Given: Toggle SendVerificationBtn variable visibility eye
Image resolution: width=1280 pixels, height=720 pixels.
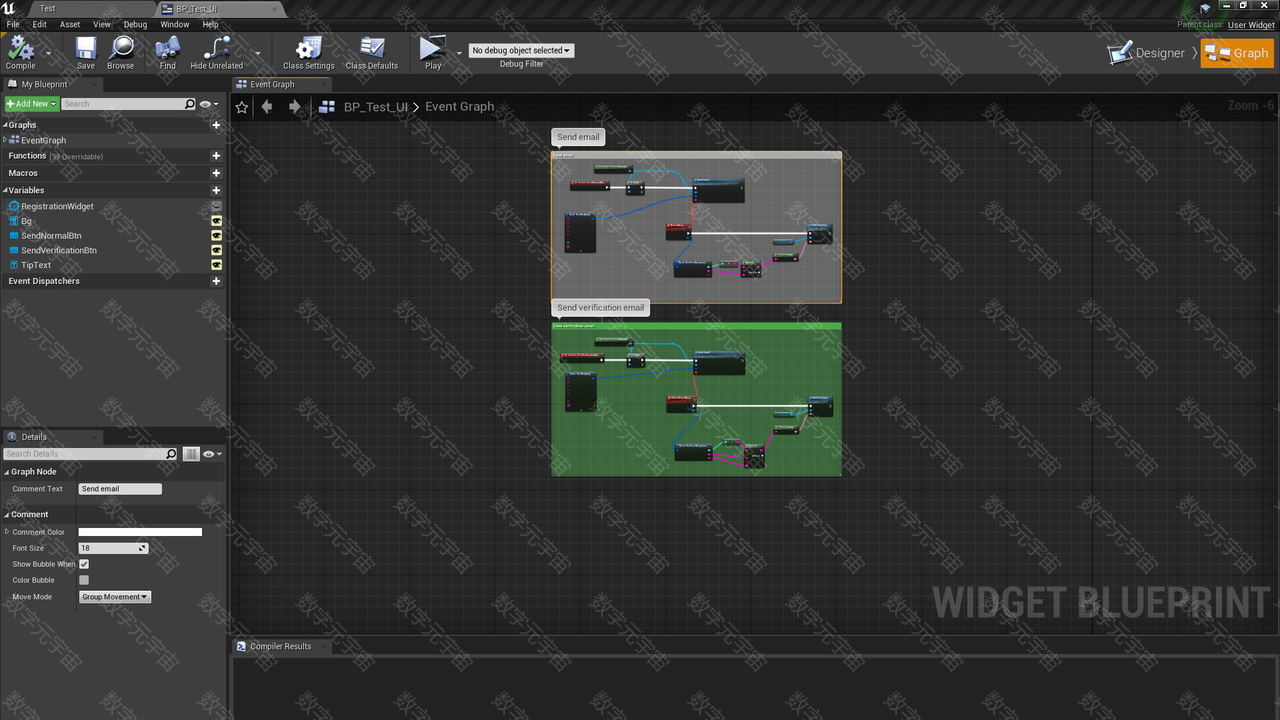Looking at the screenshot, I should coord(216,250).
